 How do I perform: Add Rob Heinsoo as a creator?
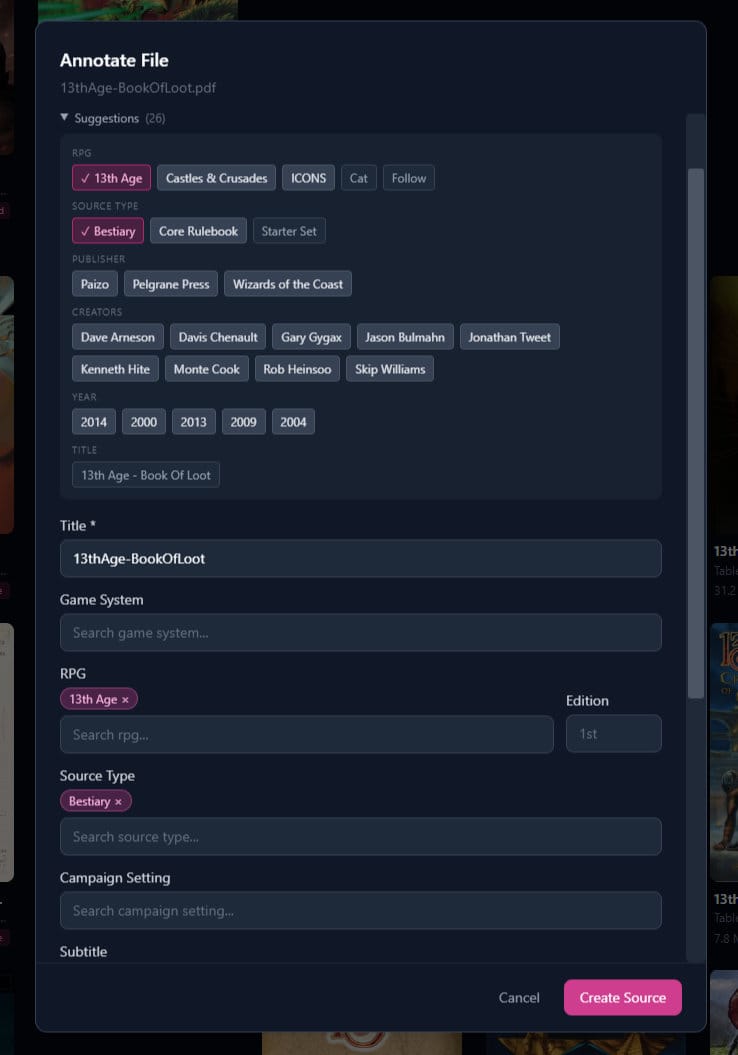297,369
